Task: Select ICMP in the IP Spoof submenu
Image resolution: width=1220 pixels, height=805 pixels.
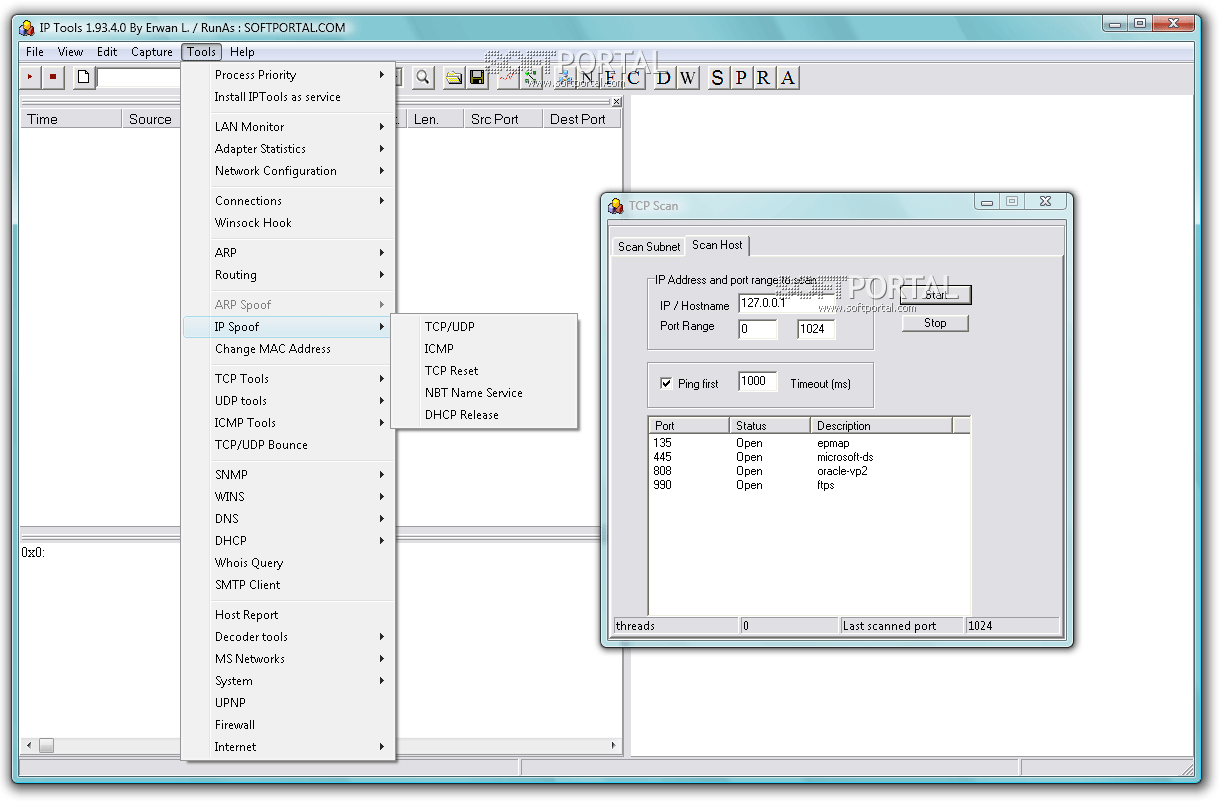Action: [x=484, y=349]
